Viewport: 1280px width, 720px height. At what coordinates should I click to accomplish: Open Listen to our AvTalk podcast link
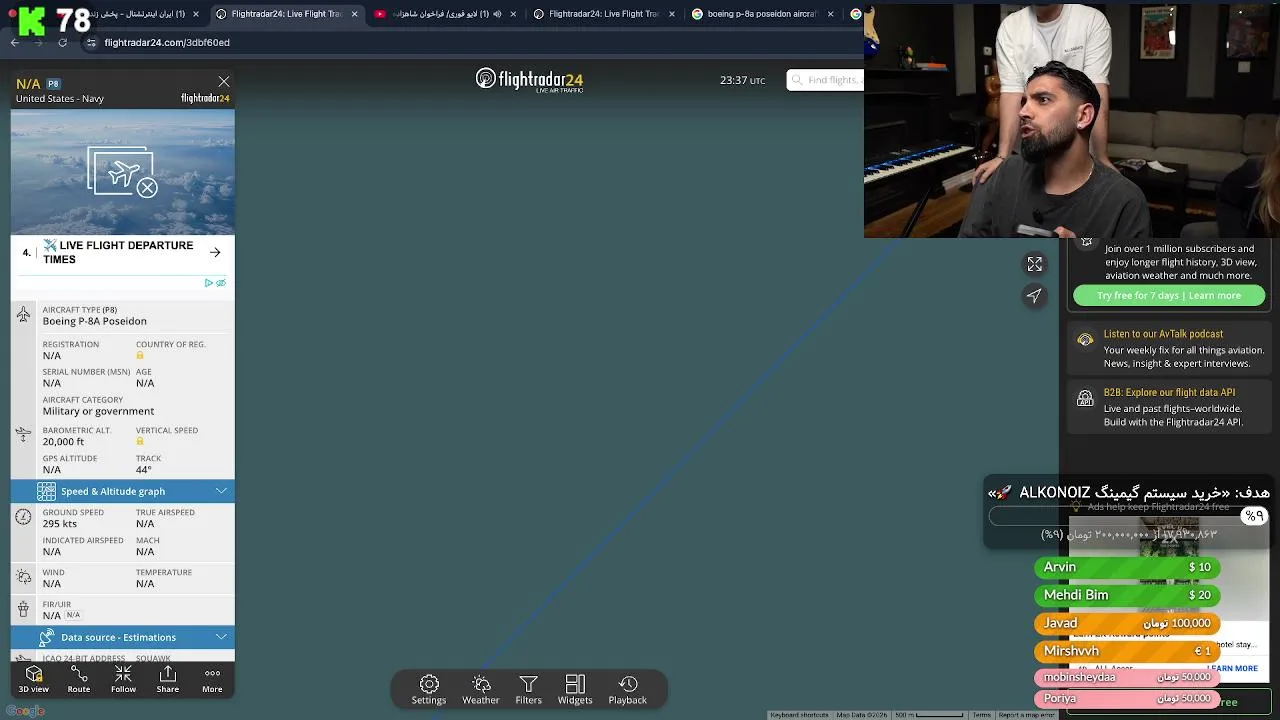tap(1163, 334)
